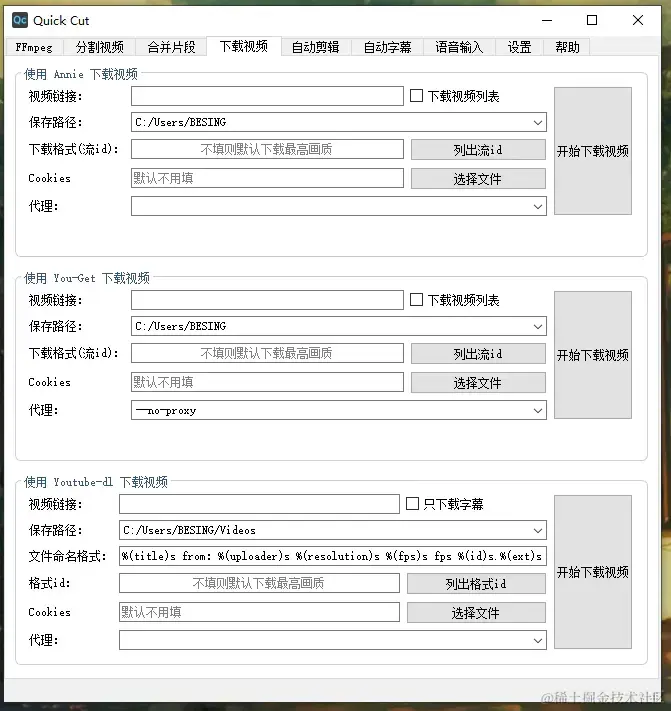Focus the You-Get 视频链接 input field
The height and width of the screenshot is (711, 671).
click(x=267, y=300)
